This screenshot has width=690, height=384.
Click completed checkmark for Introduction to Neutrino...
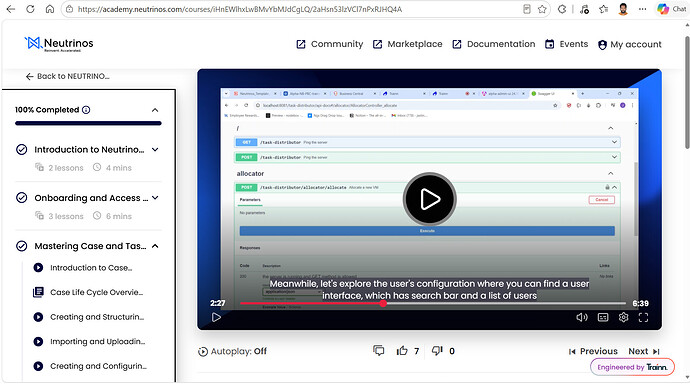point(22,150)
